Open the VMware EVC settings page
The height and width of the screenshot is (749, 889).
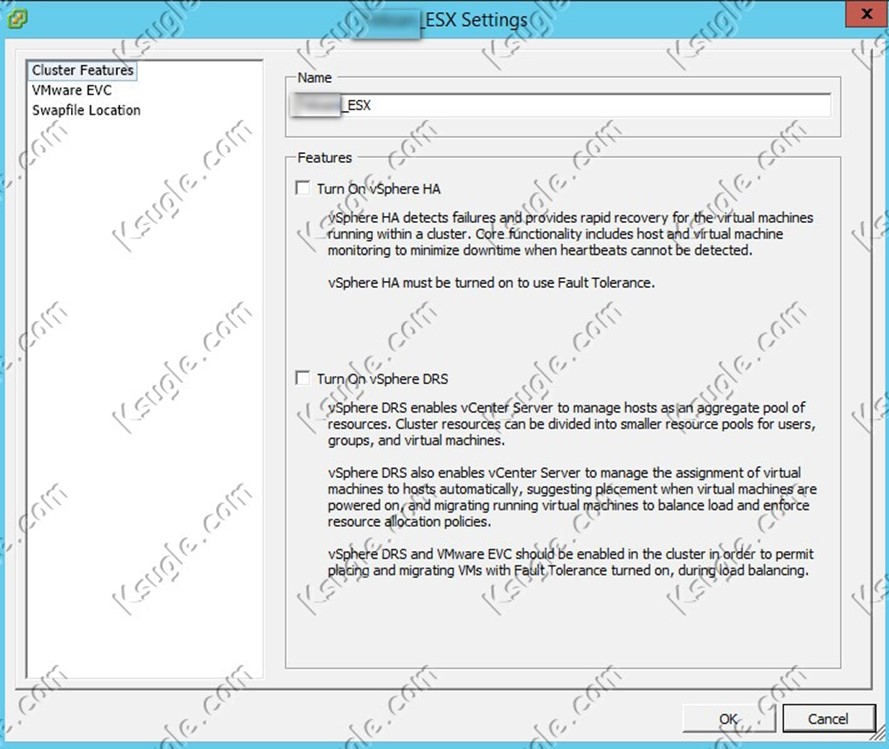71,90
